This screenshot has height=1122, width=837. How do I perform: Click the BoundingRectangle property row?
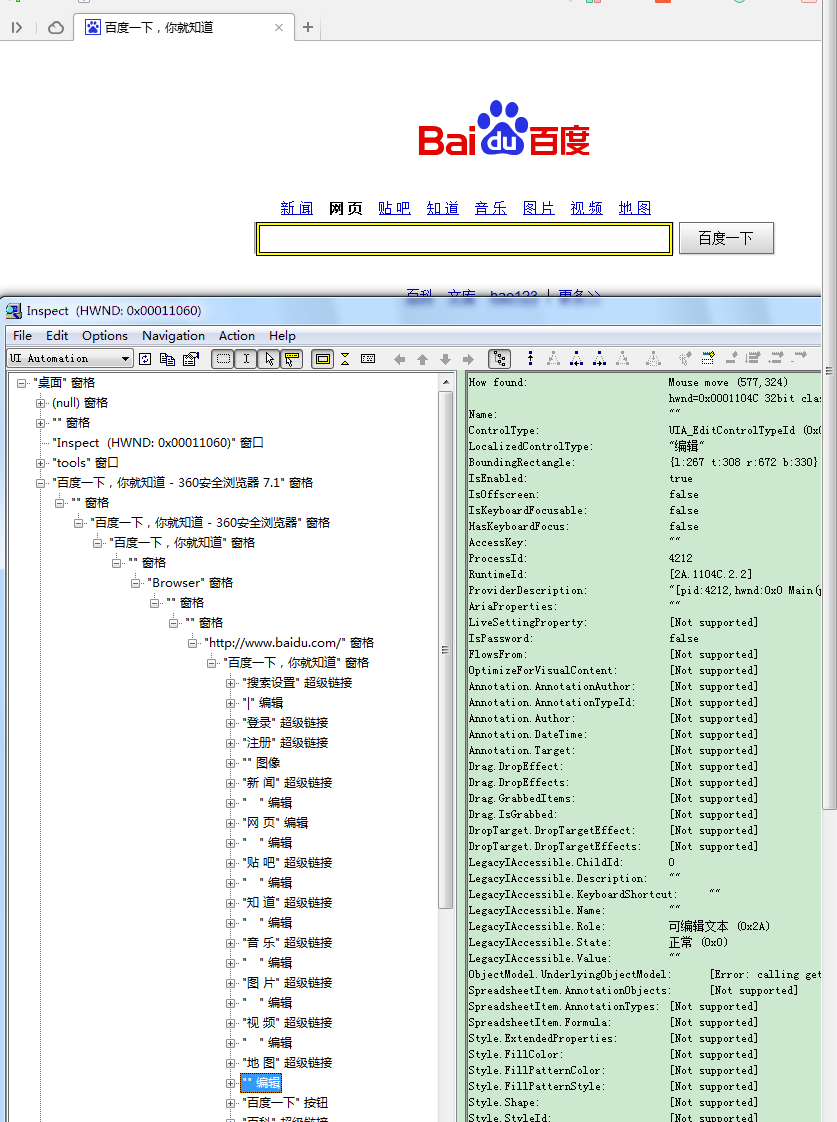tap(643, 463)
